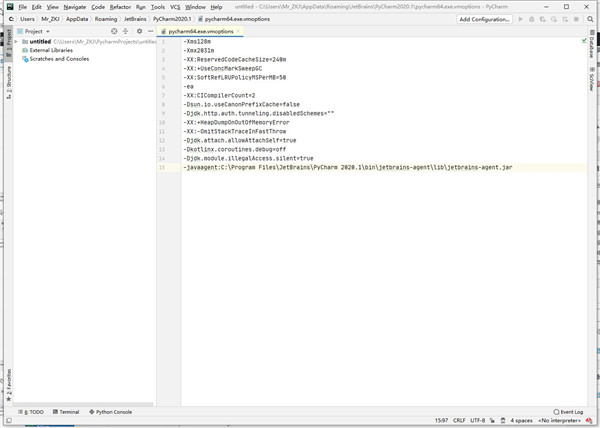Open the Navigate menu
The width and height of the screenshot is (600, 428).
click(x=75, y=7)
